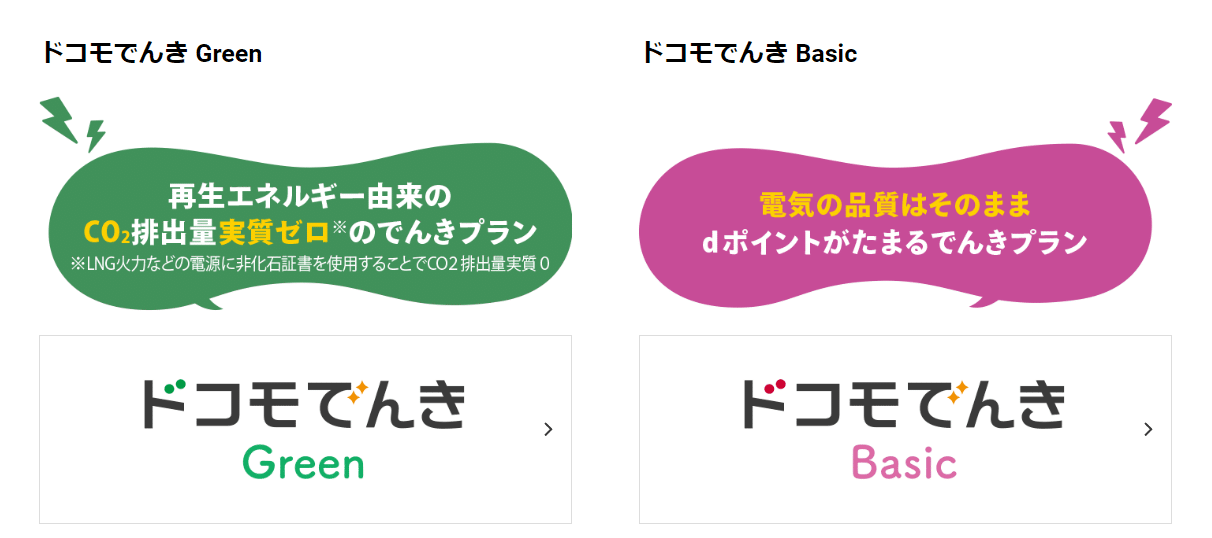Click the LNG火力 footnote text
Viewport: 1212px width, 538px height.
pos(311,264)
